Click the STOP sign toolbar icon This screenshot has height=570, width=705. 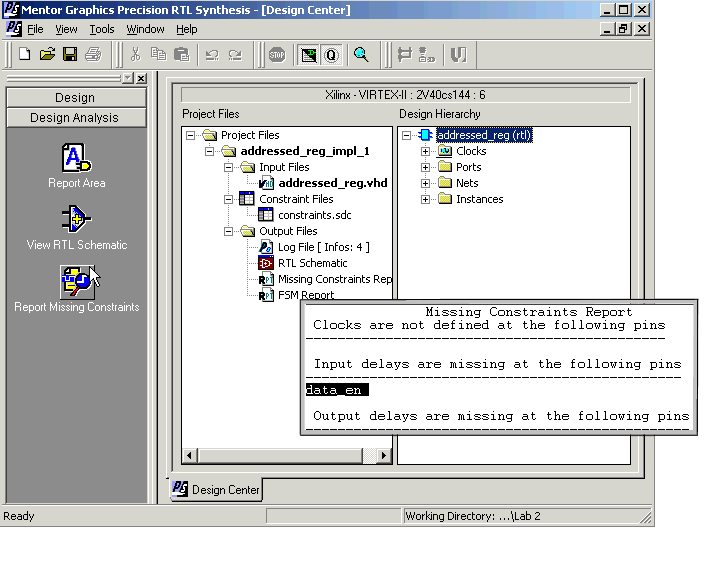(277, 55)
